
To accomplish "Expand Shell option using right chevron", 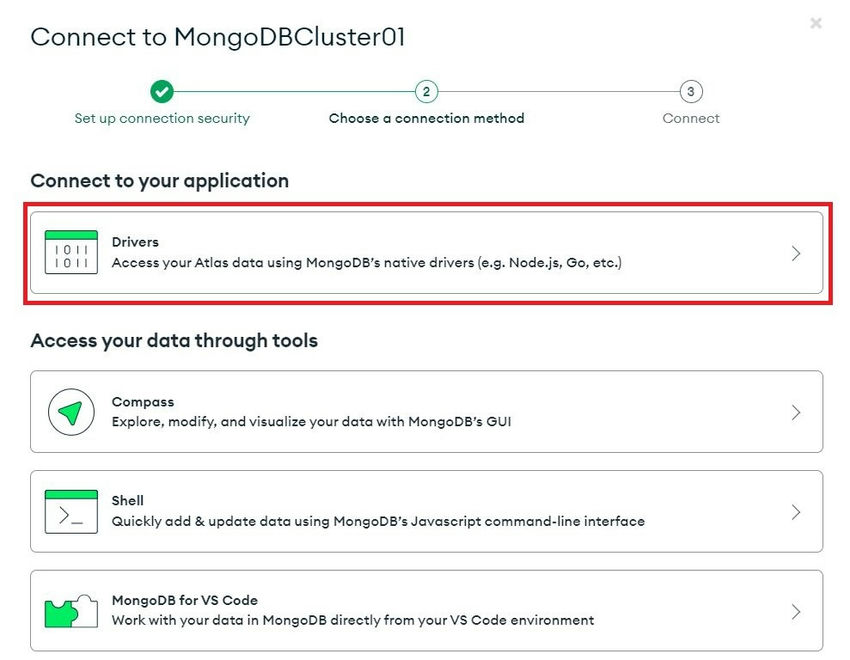I will coord(796,512).
